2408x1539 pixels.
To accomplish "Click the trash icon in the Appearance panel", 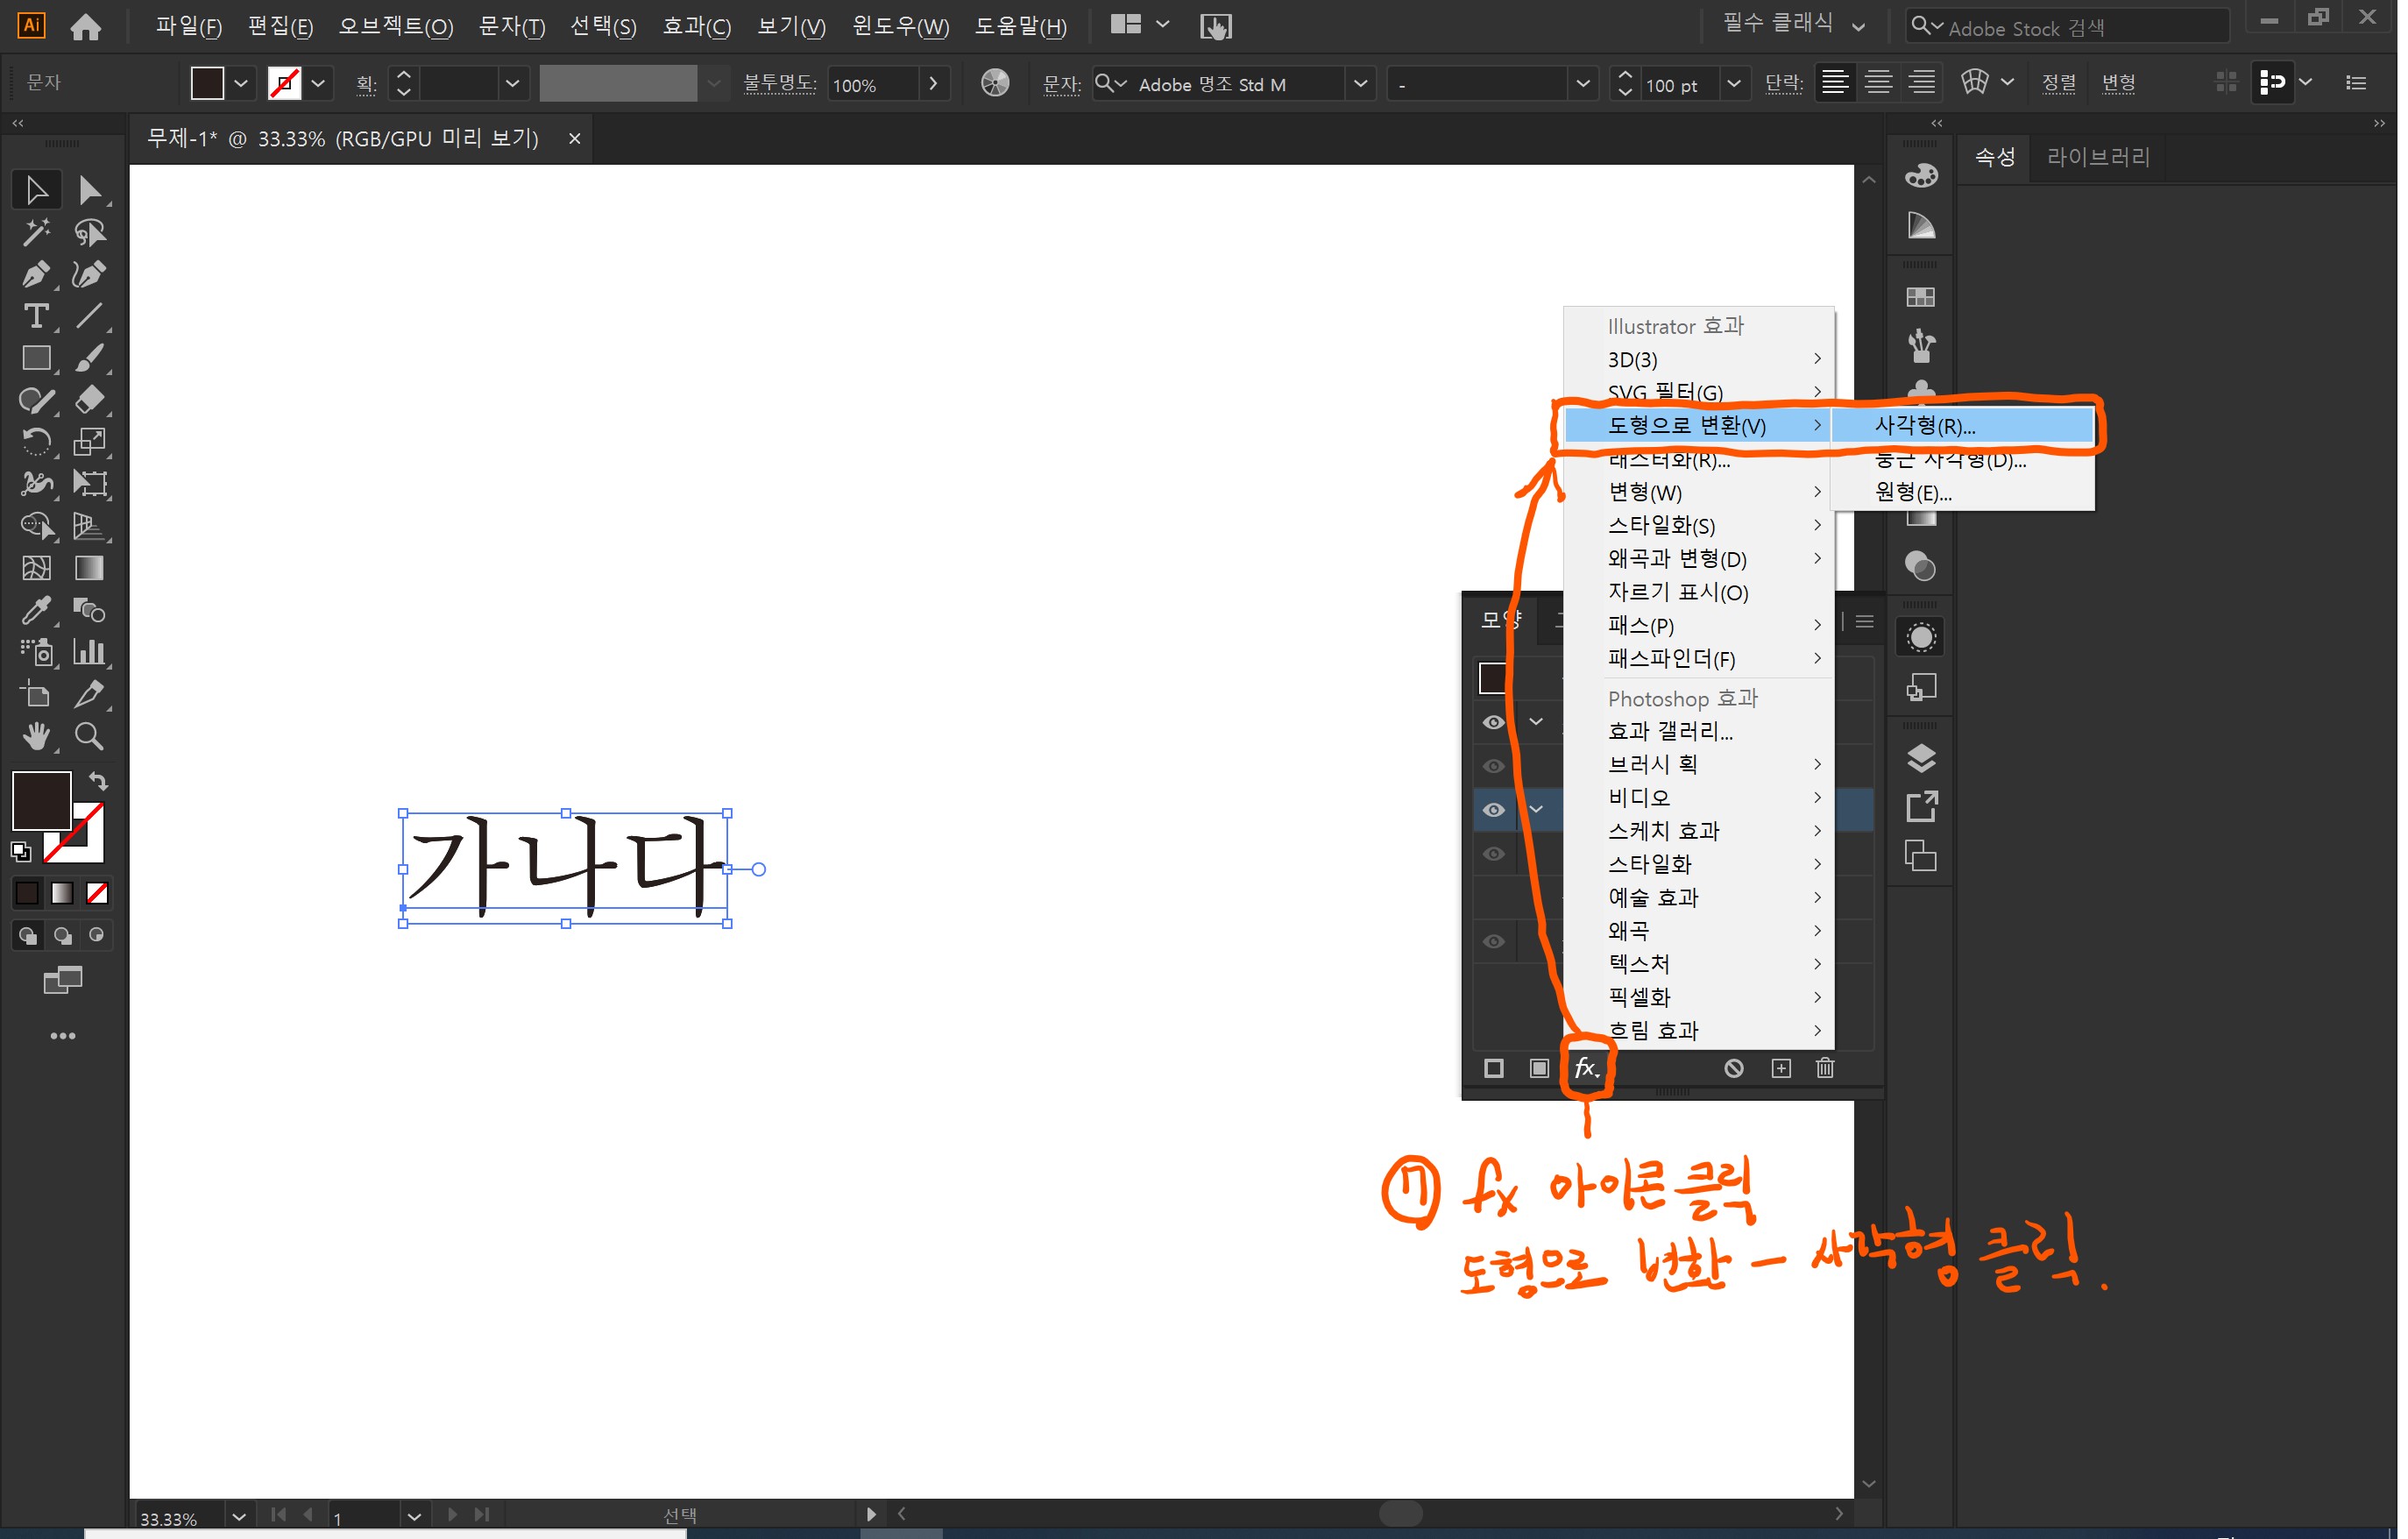I will pos(1825,1068).
